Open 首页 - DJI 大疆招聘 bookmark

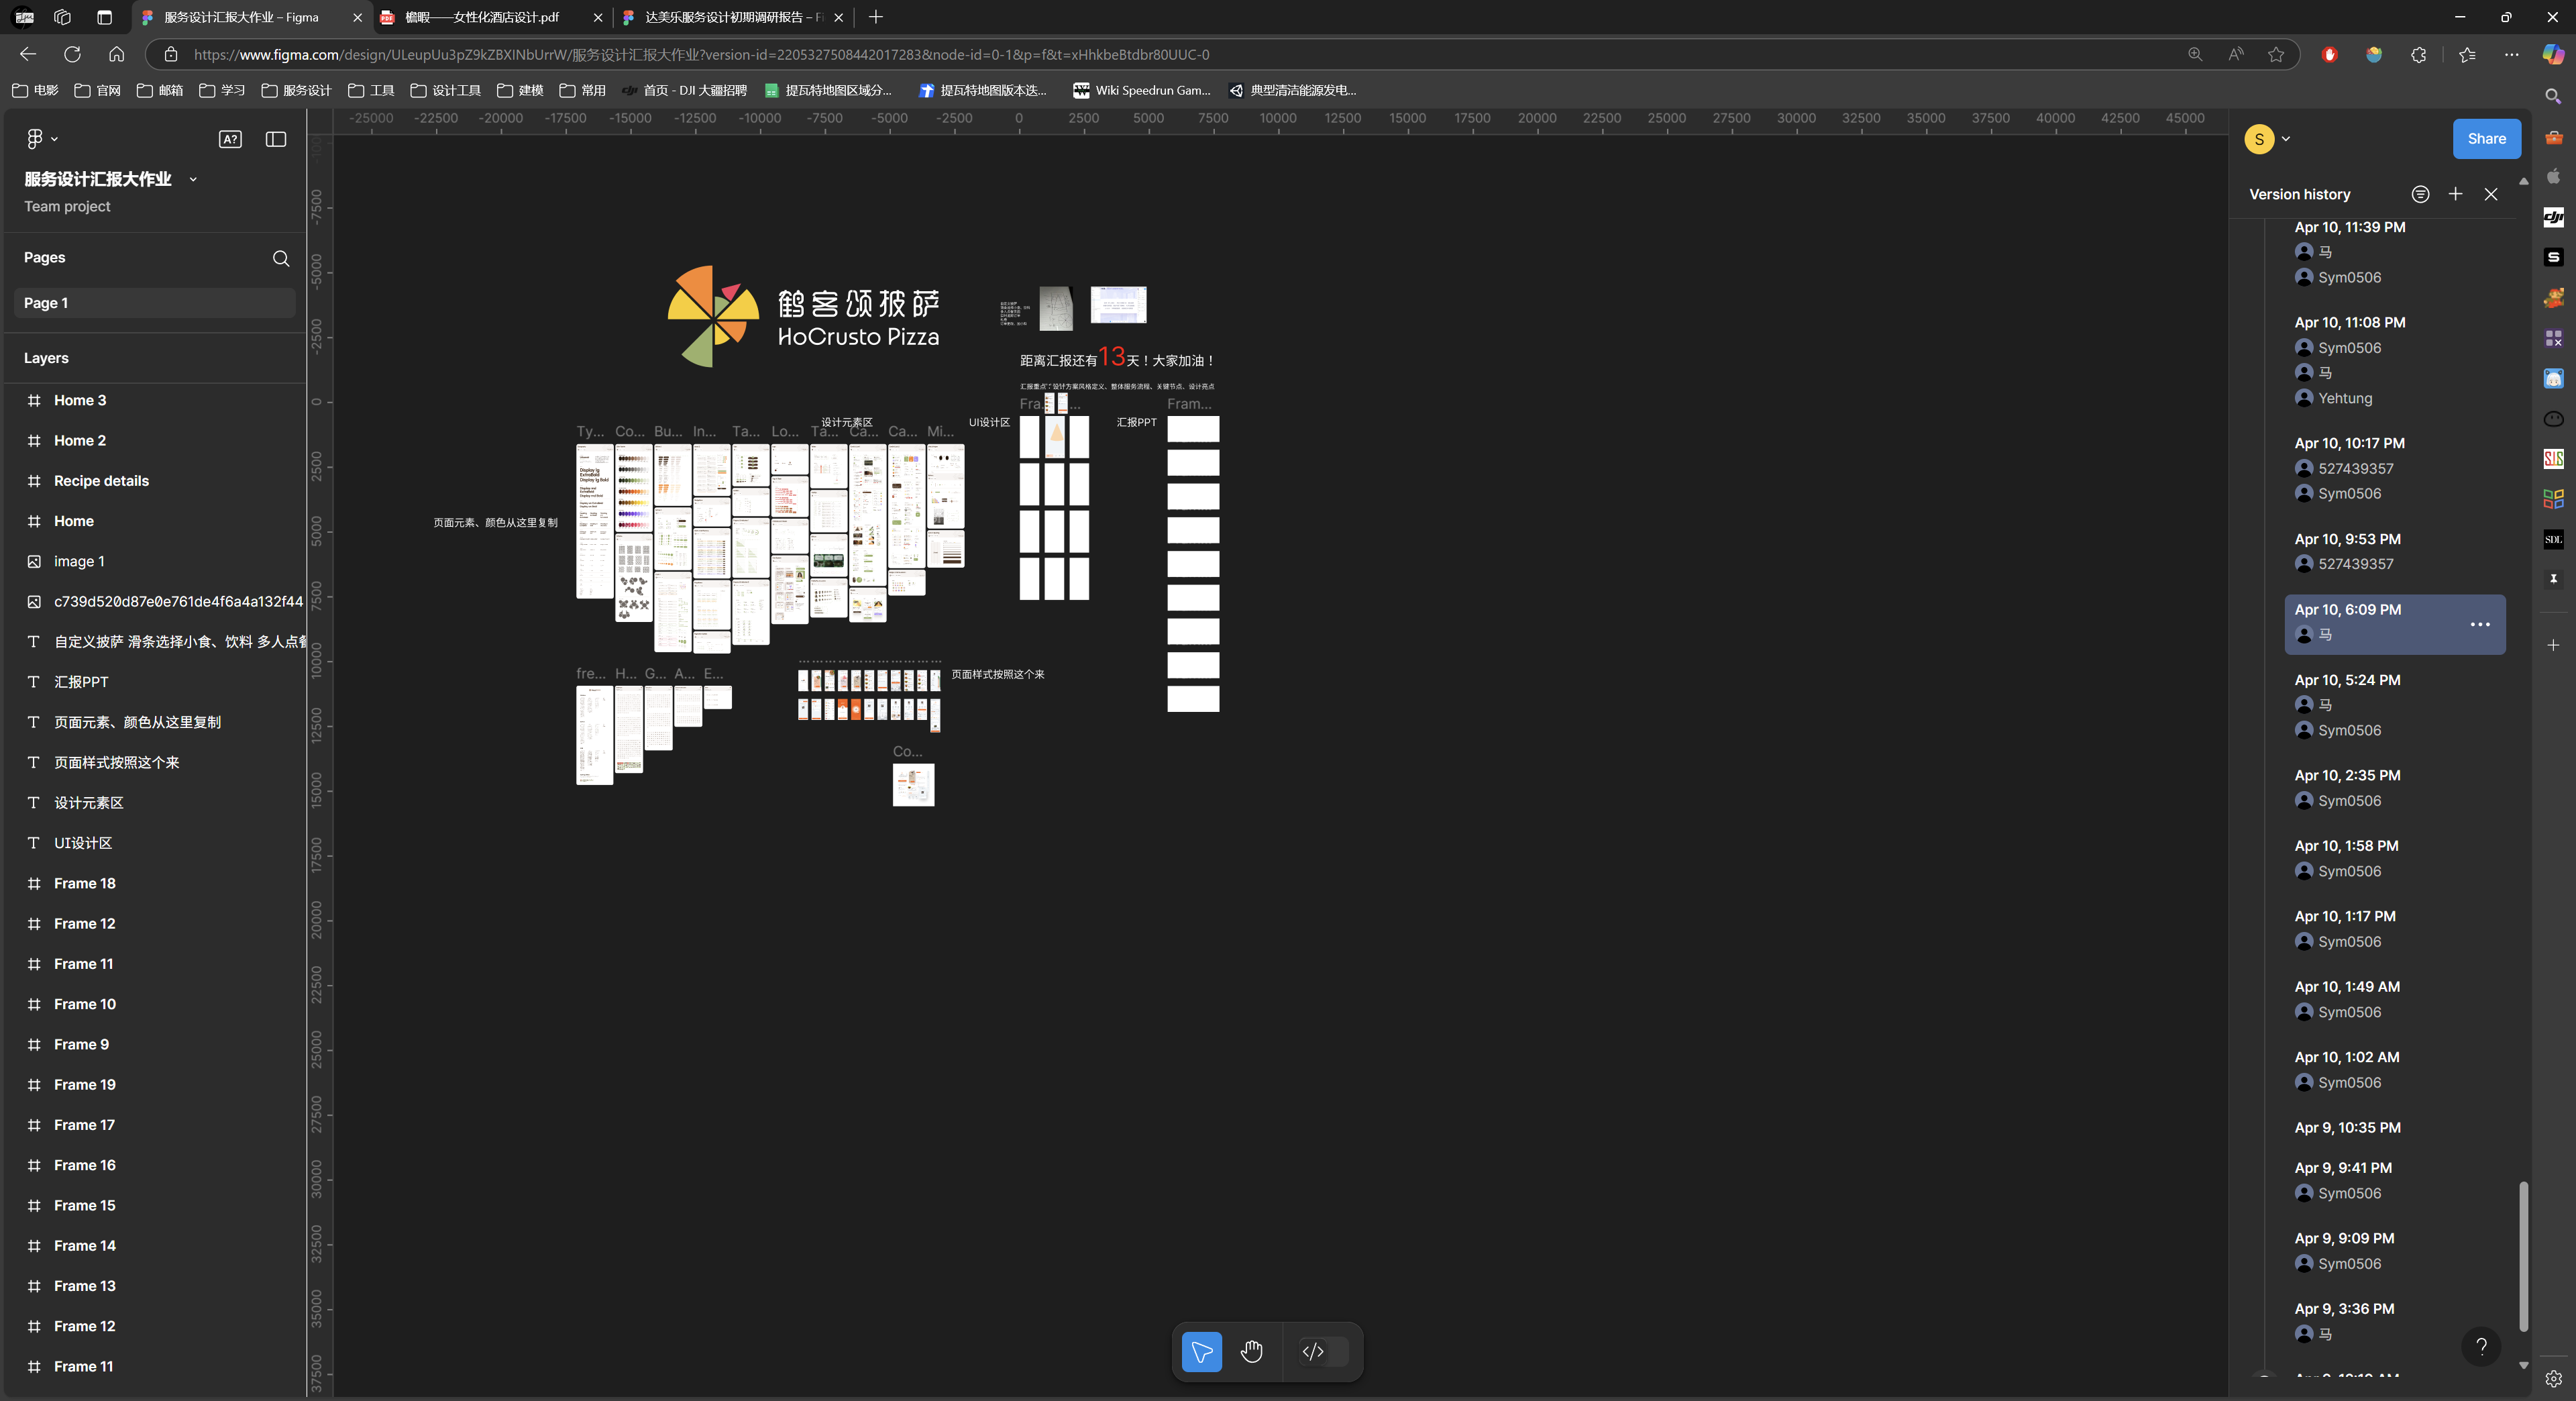coord(684,90)
